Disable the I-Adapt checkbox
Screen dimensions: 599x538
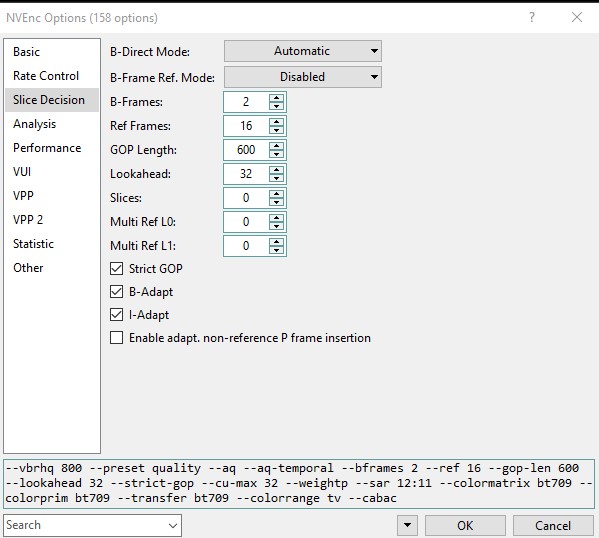pyautogui.click(x=117, y=315)
